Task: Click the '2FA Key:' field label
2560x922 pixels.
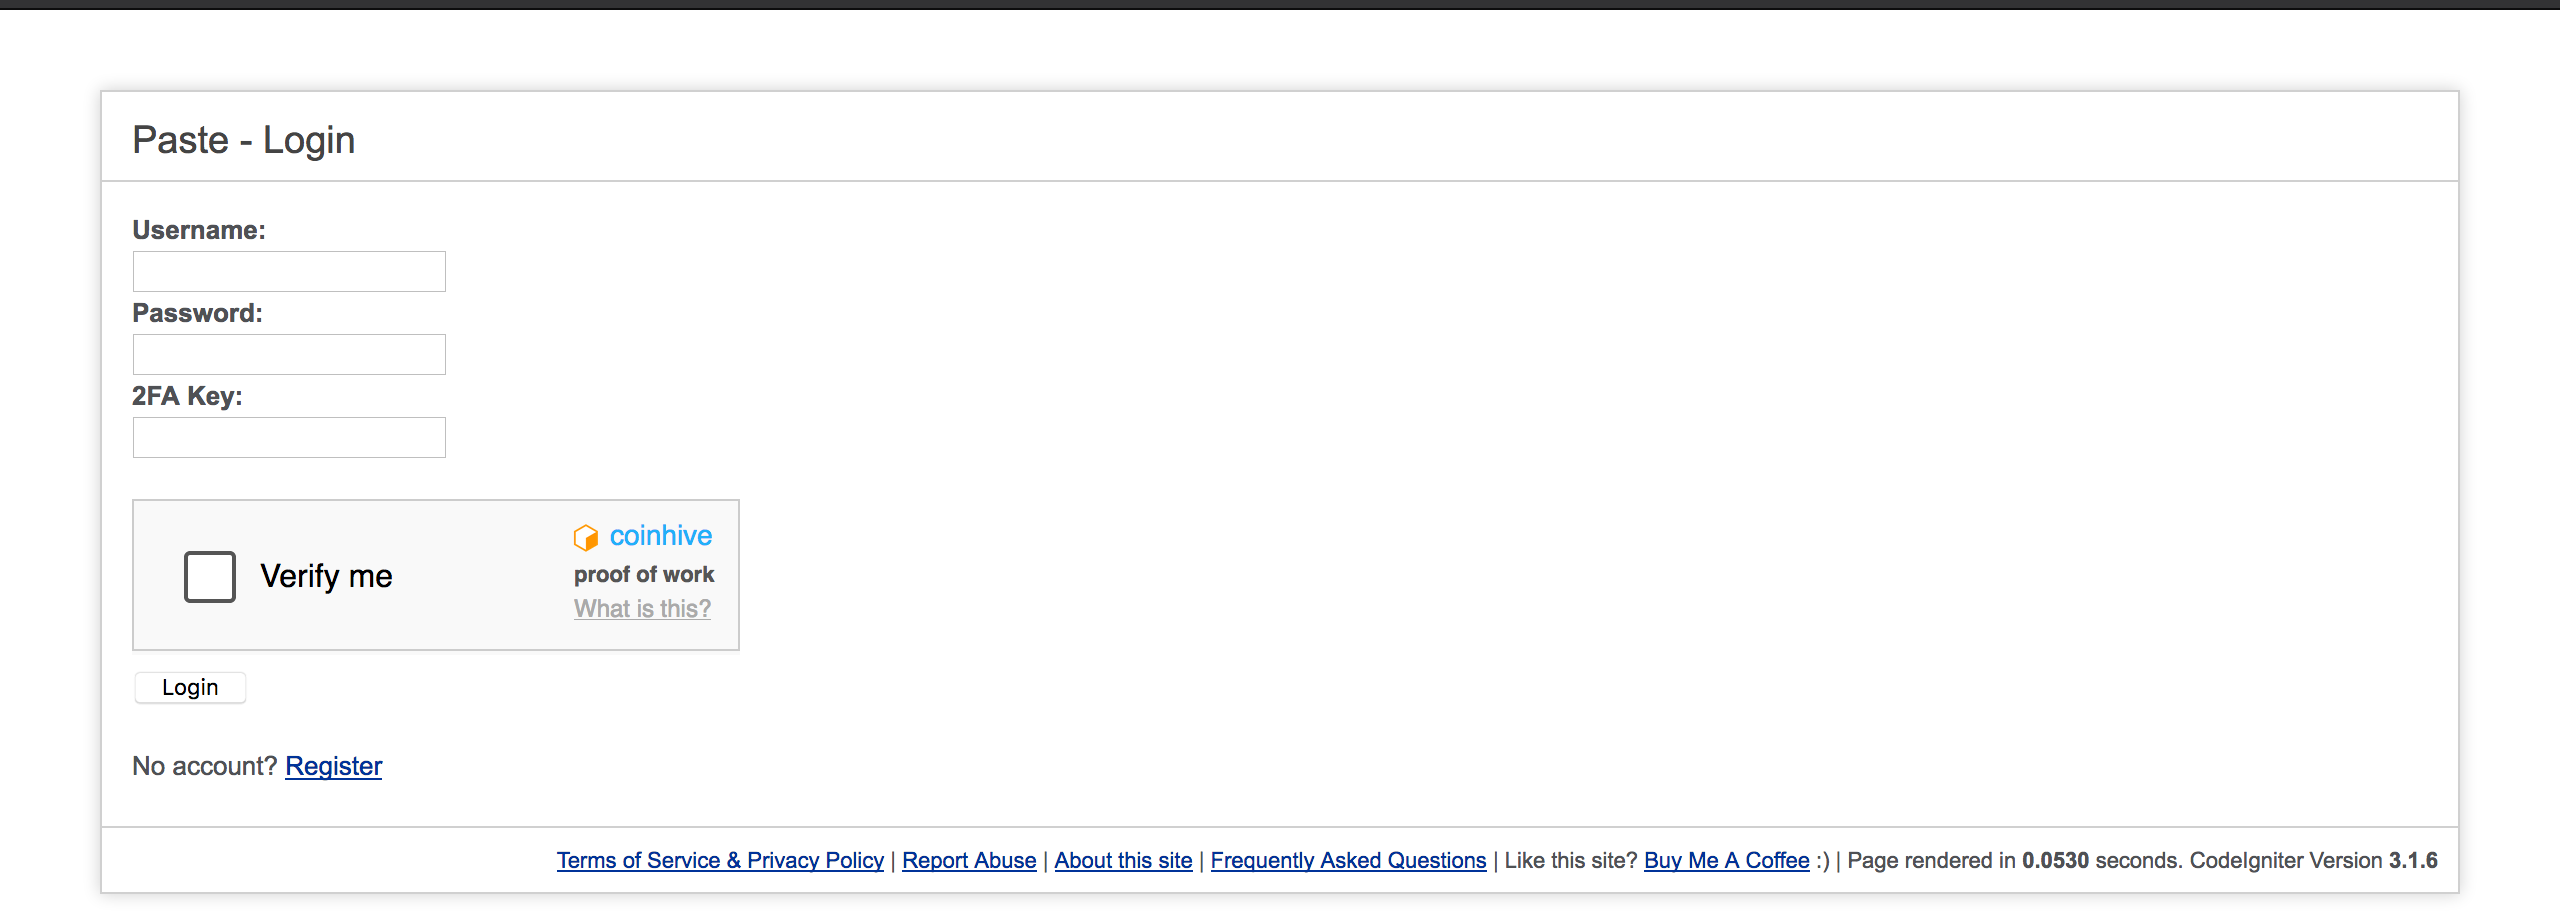Action: (x=187, y=396)
